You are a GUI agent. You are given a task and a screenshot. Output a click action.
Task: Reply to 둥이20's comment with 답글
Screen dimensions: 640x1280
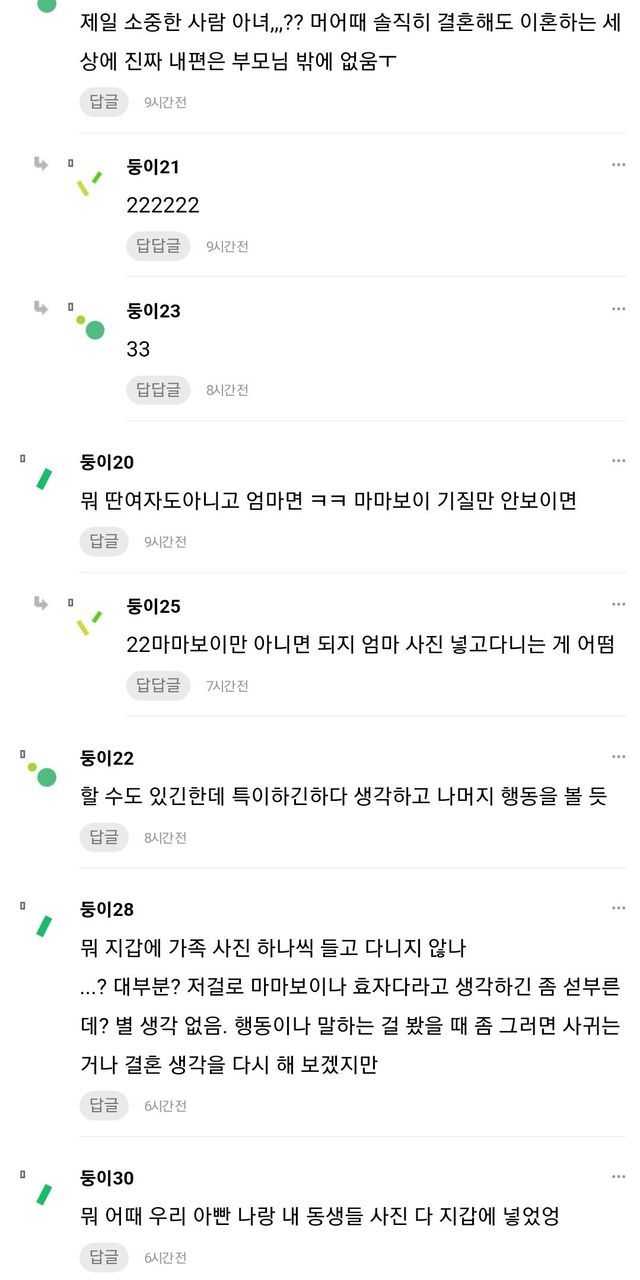click(x=104, y=541)
